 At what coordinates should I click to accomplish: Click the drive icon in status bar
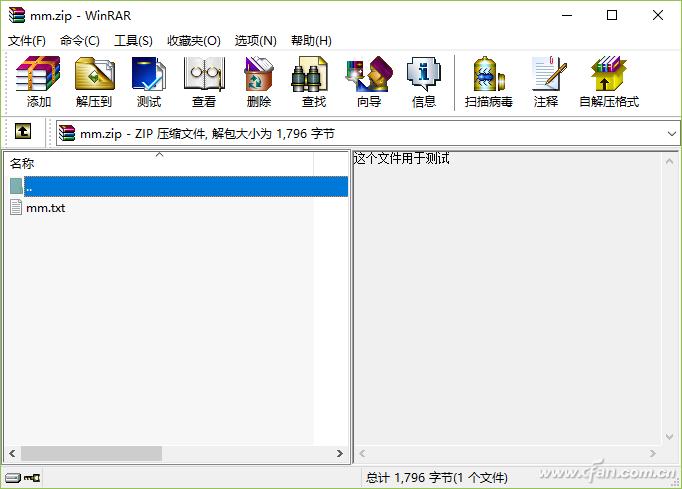(x=13, y=478)
